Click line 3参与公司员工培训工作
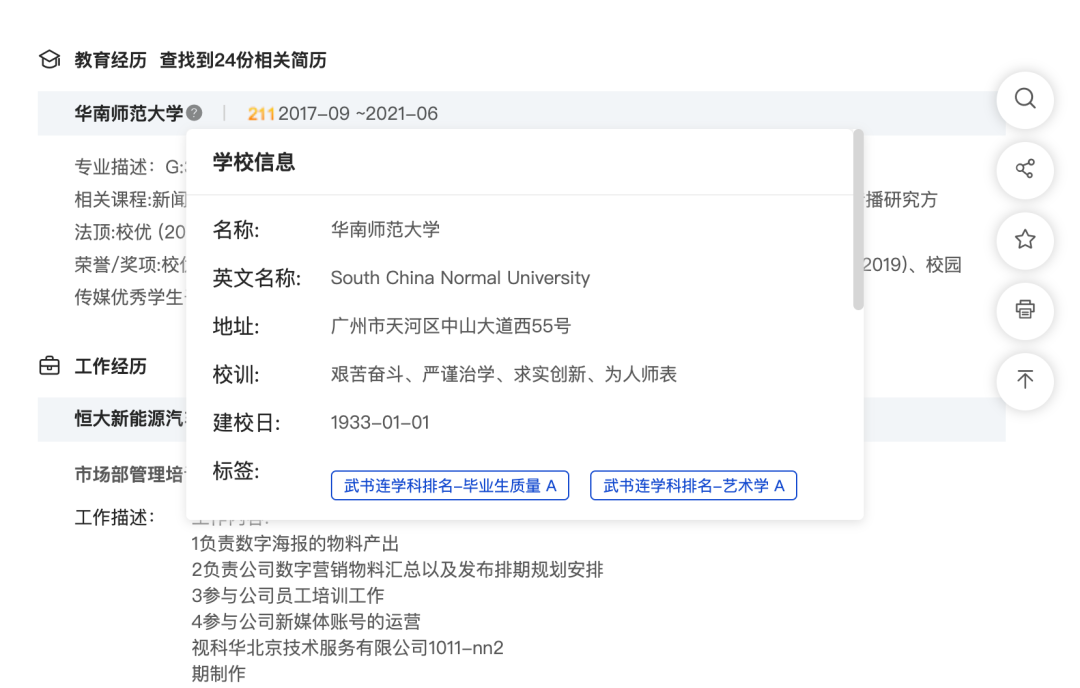 click(x=287, y=596)
